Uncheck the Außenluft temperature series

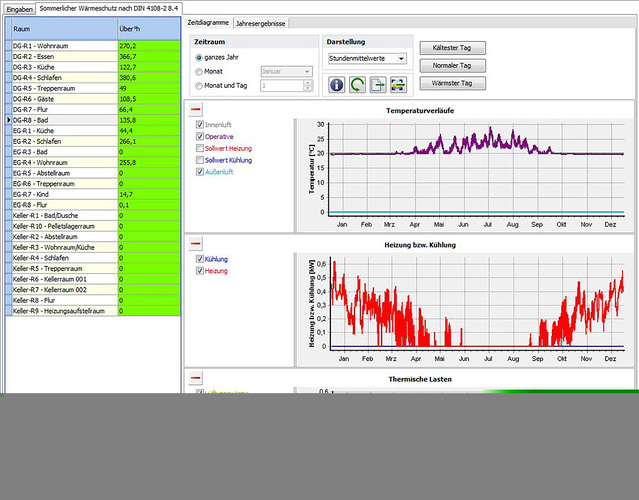click(201, 172)
